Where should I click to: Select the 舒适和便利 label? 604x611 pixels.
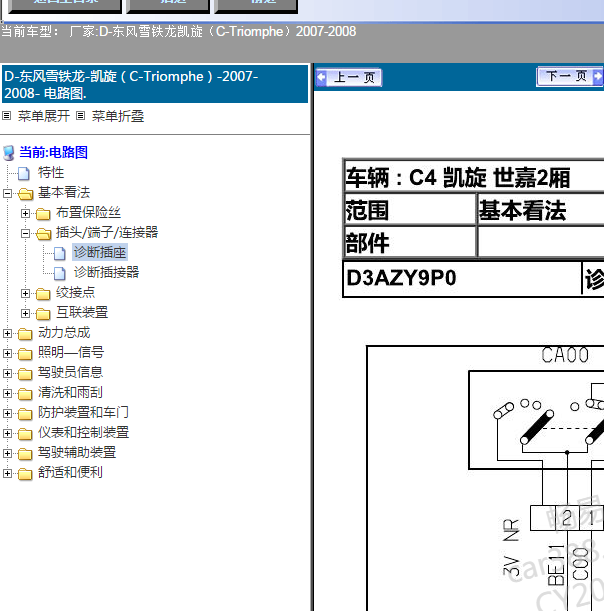pyautogui.click(x=70, y=472)
